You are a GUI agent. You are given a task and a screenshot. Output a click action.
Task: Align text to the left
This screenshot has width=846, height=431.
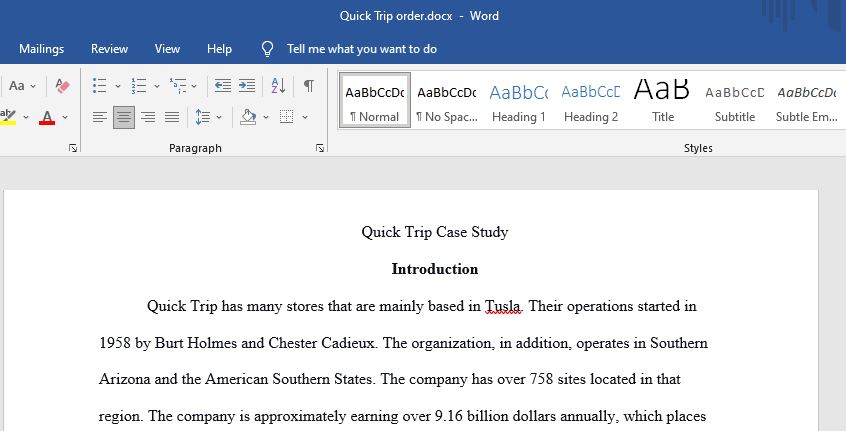coord(99,117)
